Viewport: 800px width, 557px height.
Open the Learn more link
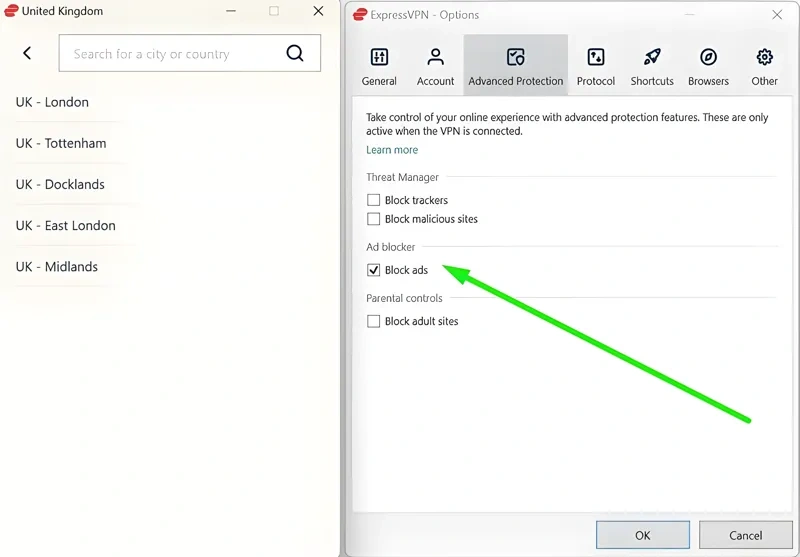(x=392, y=150)
